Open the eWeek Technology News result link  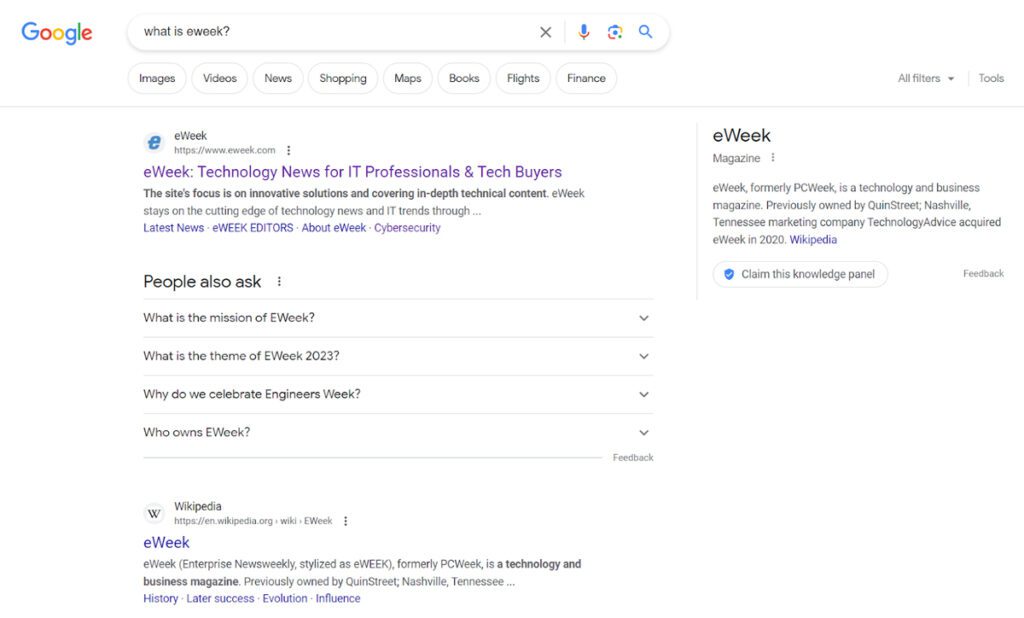(352, 172)
